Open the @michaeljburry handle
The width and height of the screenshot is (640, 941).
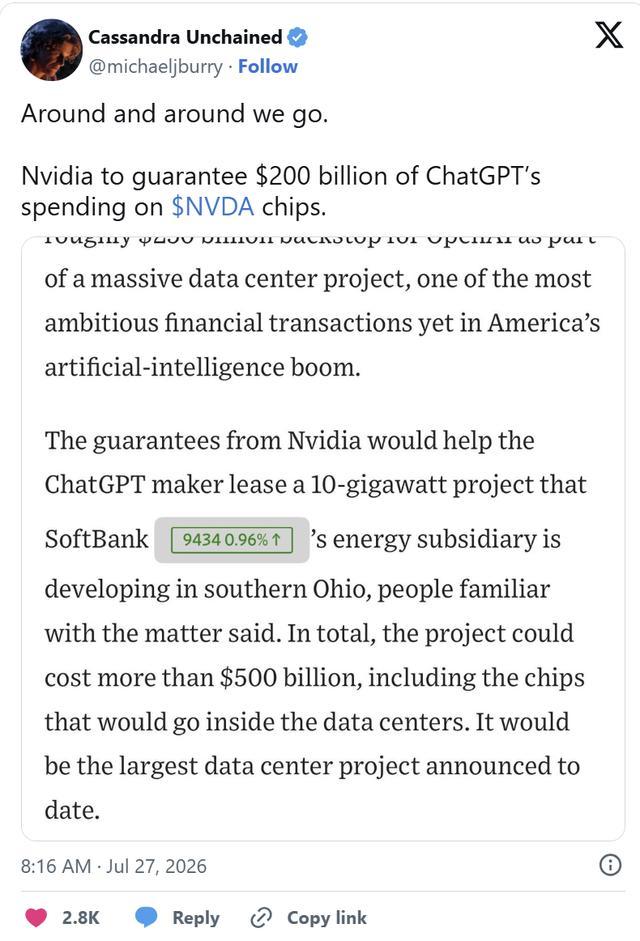tap(155, 66)
